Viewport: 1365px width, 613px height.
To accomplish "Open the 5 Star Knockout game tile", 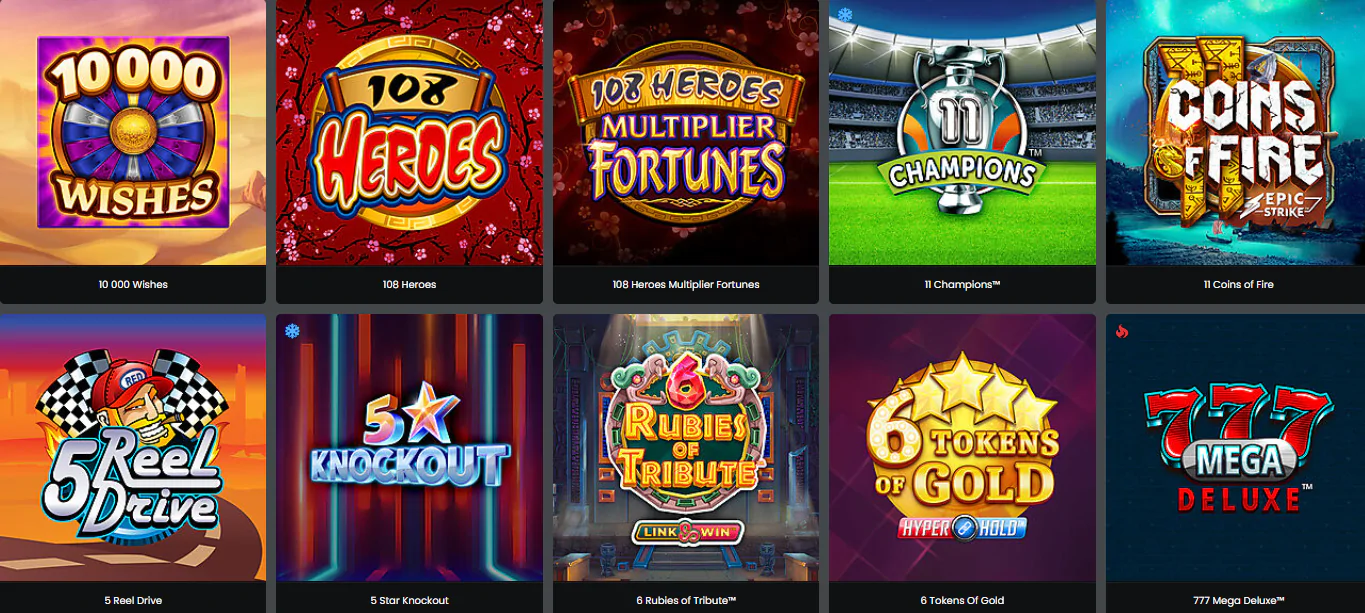I will click(409, 448).
